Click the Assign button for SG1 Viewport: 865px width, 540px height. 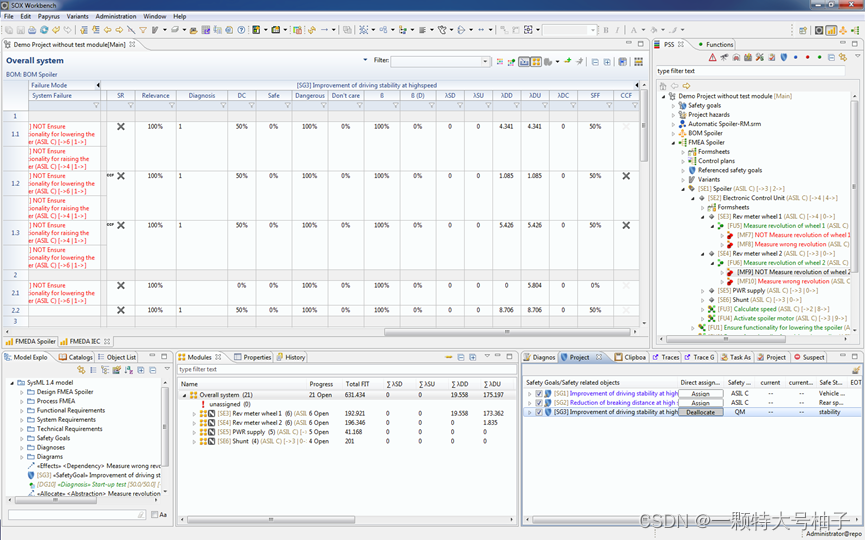click(x=701, y=394)
